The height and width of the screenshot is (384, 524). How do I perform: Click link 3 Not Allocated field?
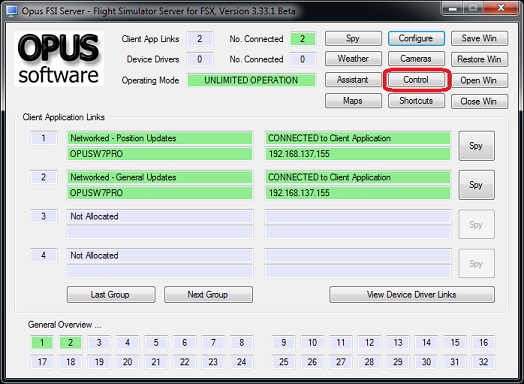click(160, 216)
